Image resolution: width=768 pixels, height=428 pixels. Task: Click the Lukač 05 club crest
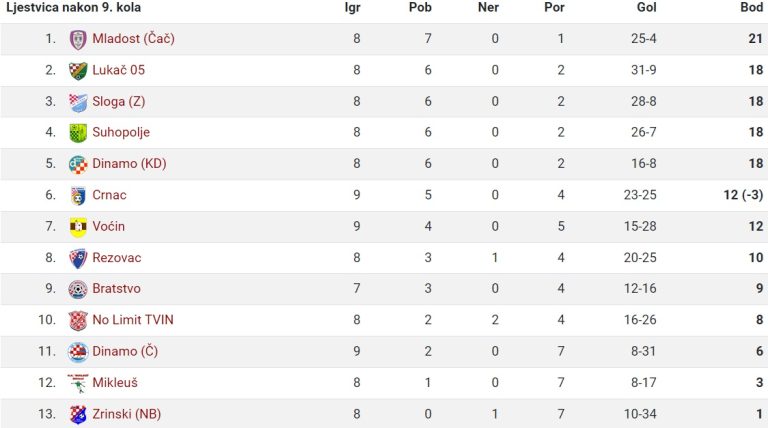(78, 71)
